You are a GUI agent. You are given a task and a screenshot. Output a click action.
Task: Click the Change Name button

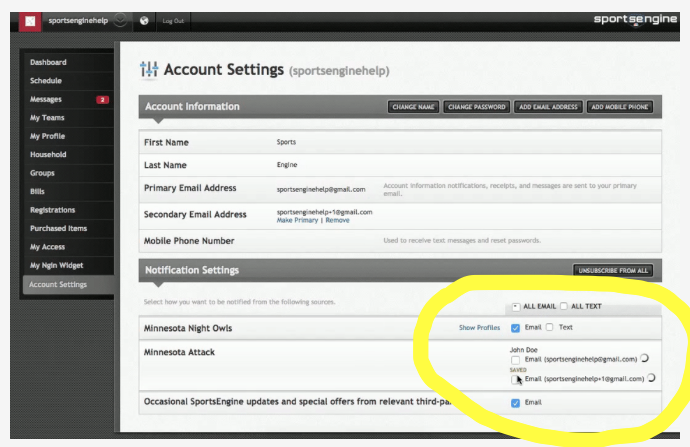413,107
